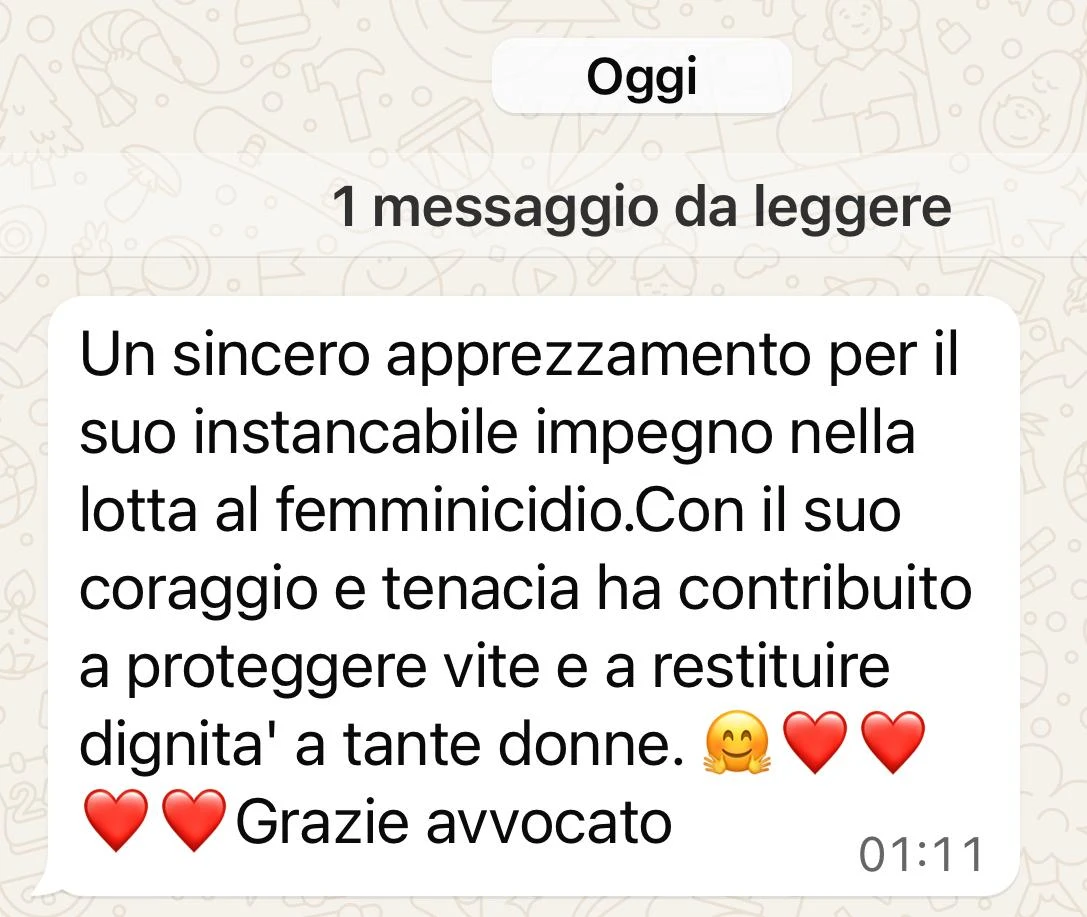Click the 01:11 message timestamp
Screen dimensions: 1087x917
pos(921,854)
